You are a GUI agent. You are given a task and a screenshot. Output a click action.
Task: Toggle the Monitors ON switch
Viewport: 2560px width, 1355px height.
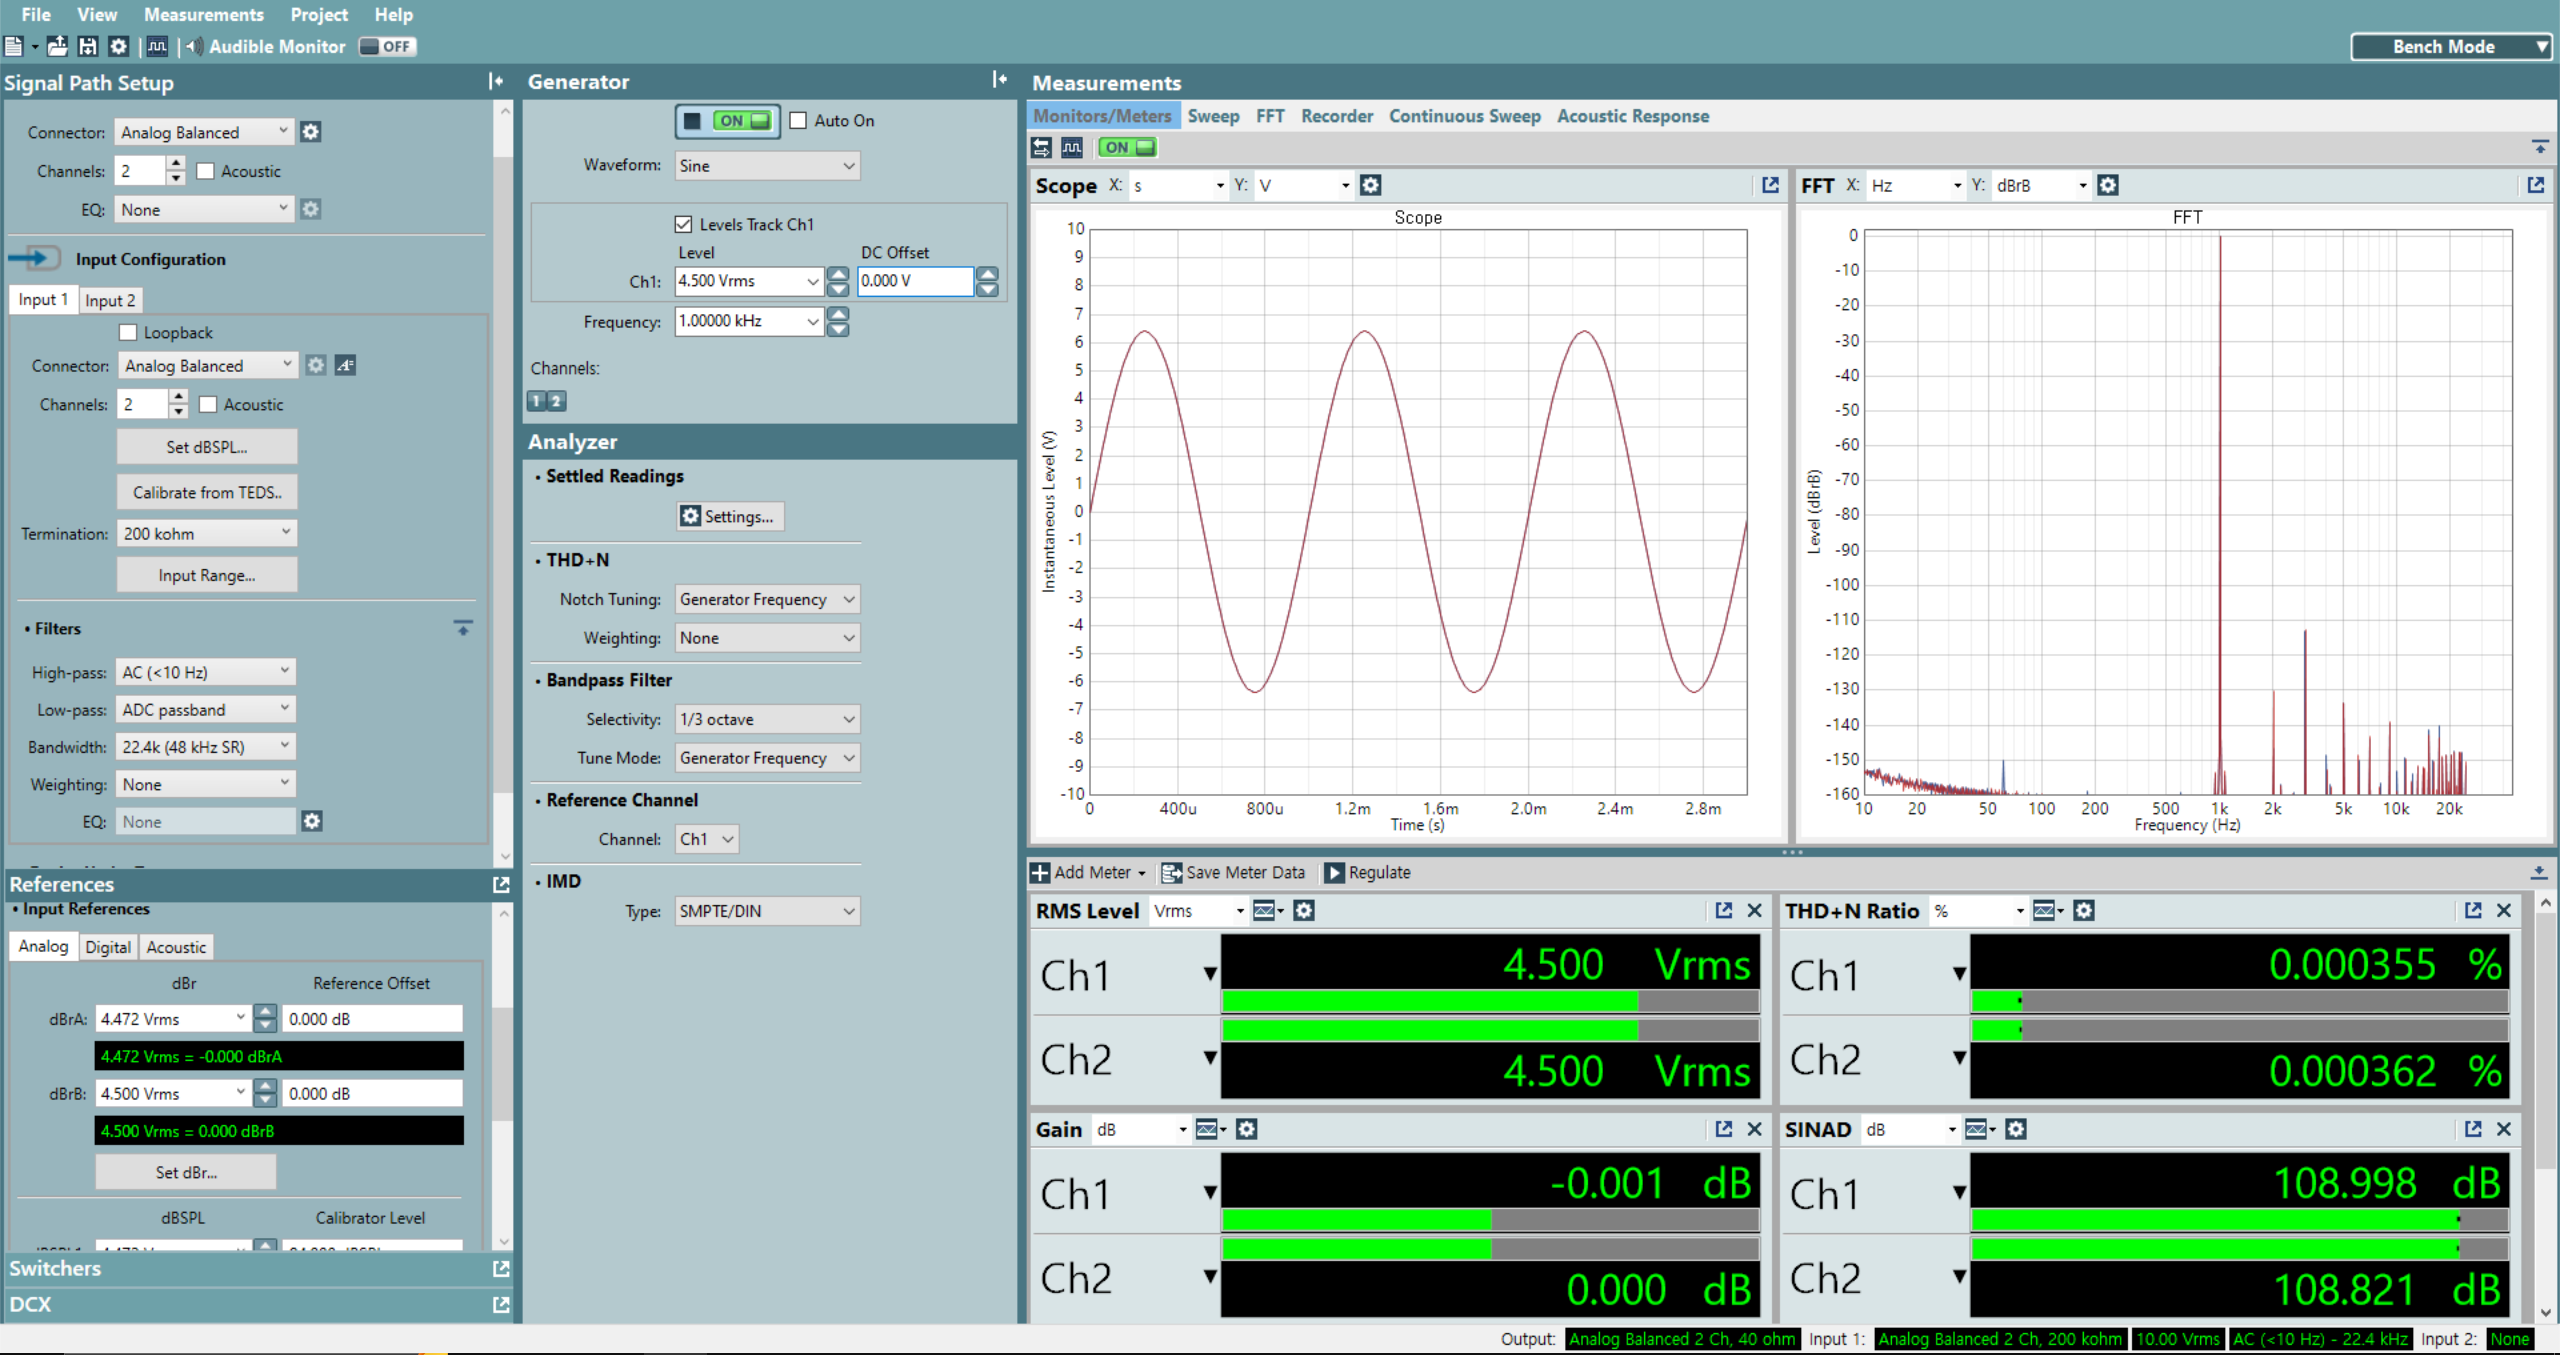click(1128, 147)
